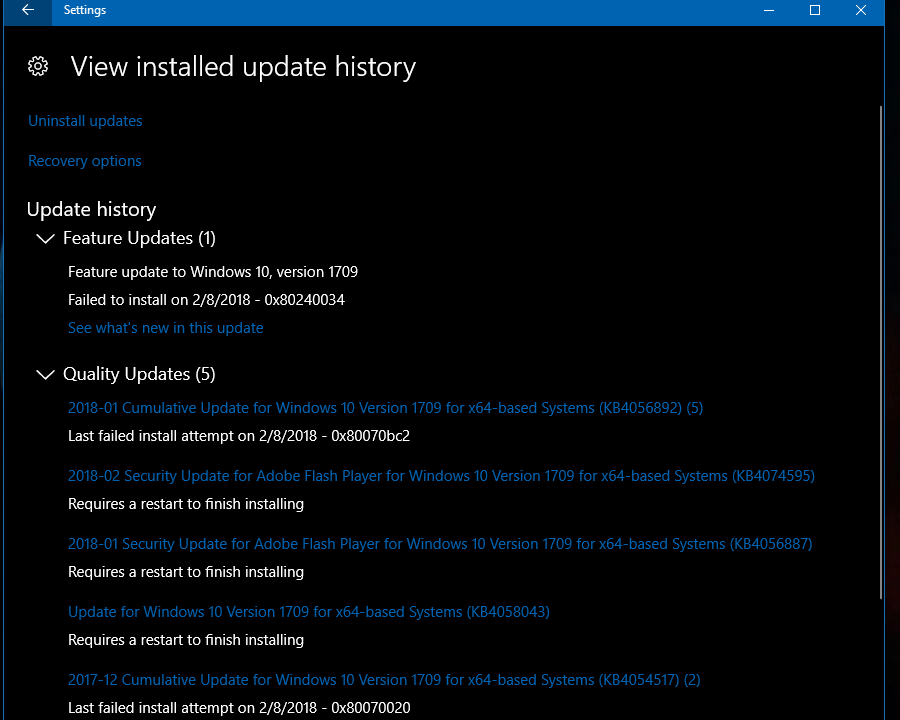The width and height of the screenshot is (900, 720).
Task: Open 'See what's new in this update'
Action: click(166, 328)
